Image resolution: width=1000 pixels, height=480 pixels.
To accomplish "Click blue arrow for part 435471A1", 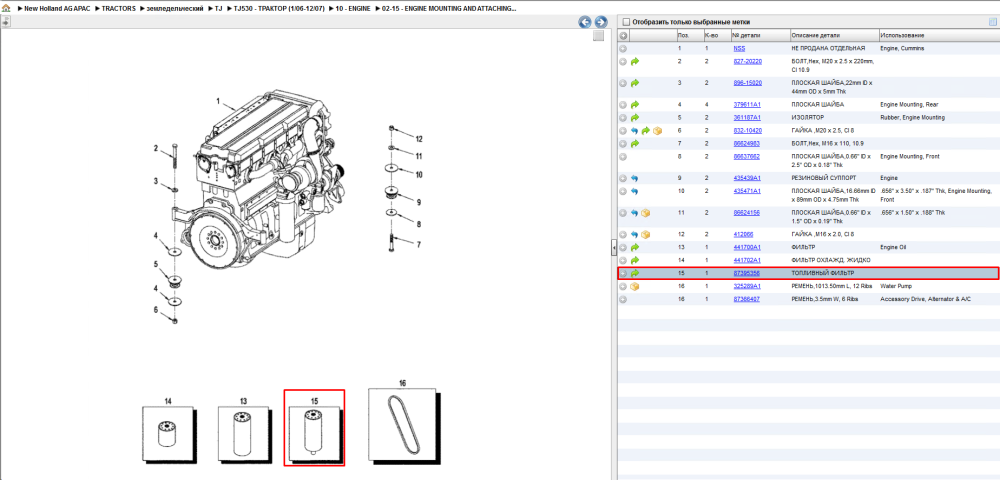I will tap(635, 191).
